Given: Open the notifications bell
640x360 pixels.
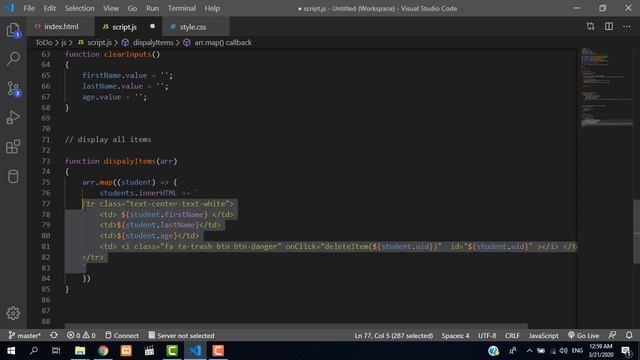Looking at the screenshot, I should (x=629, y=336).
